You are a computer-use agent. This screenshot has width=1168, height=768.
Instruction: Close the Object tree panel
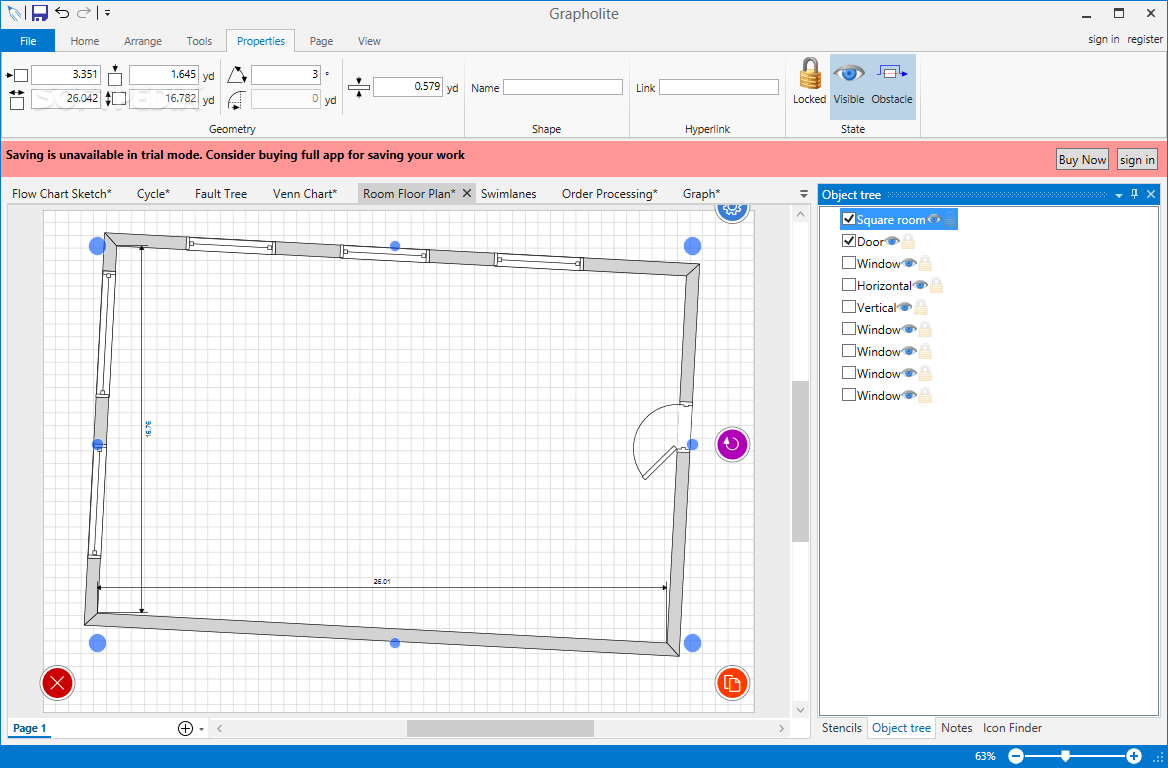(x=1151, y=194)
